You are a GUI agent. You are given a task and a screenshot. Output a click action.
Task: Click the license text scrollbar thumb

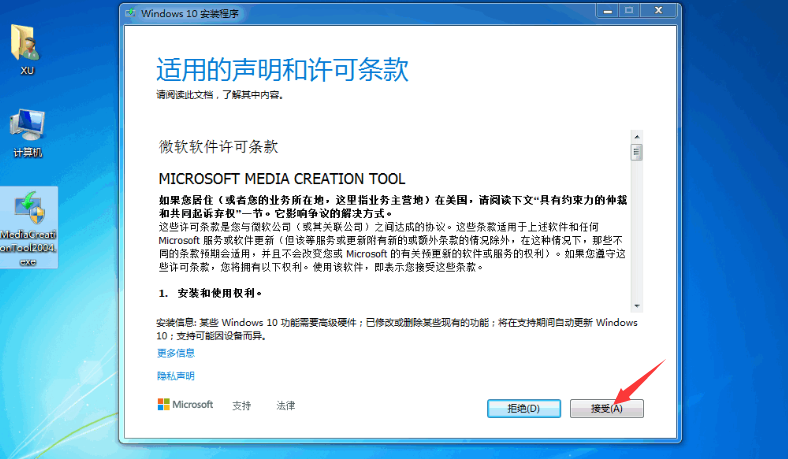636,153
